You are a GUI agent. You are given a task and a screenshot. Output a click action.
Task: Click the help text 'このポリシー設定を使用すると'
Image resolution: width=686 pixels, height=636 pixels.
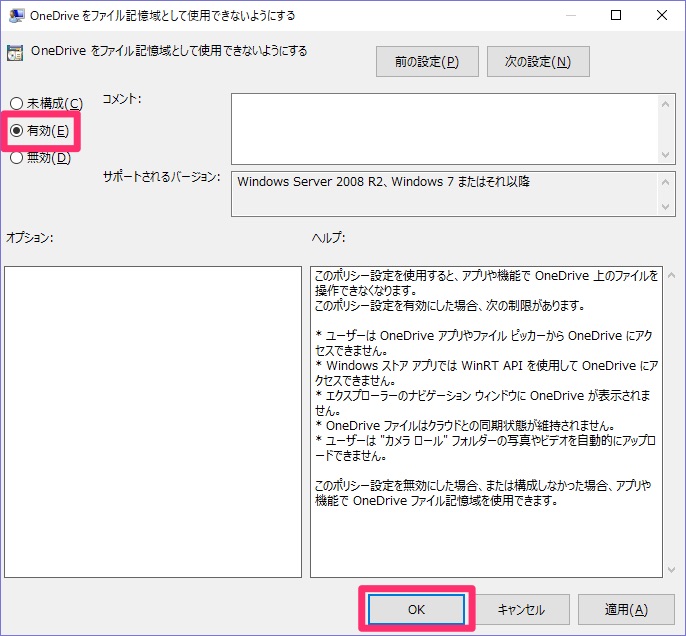[386, 276]
